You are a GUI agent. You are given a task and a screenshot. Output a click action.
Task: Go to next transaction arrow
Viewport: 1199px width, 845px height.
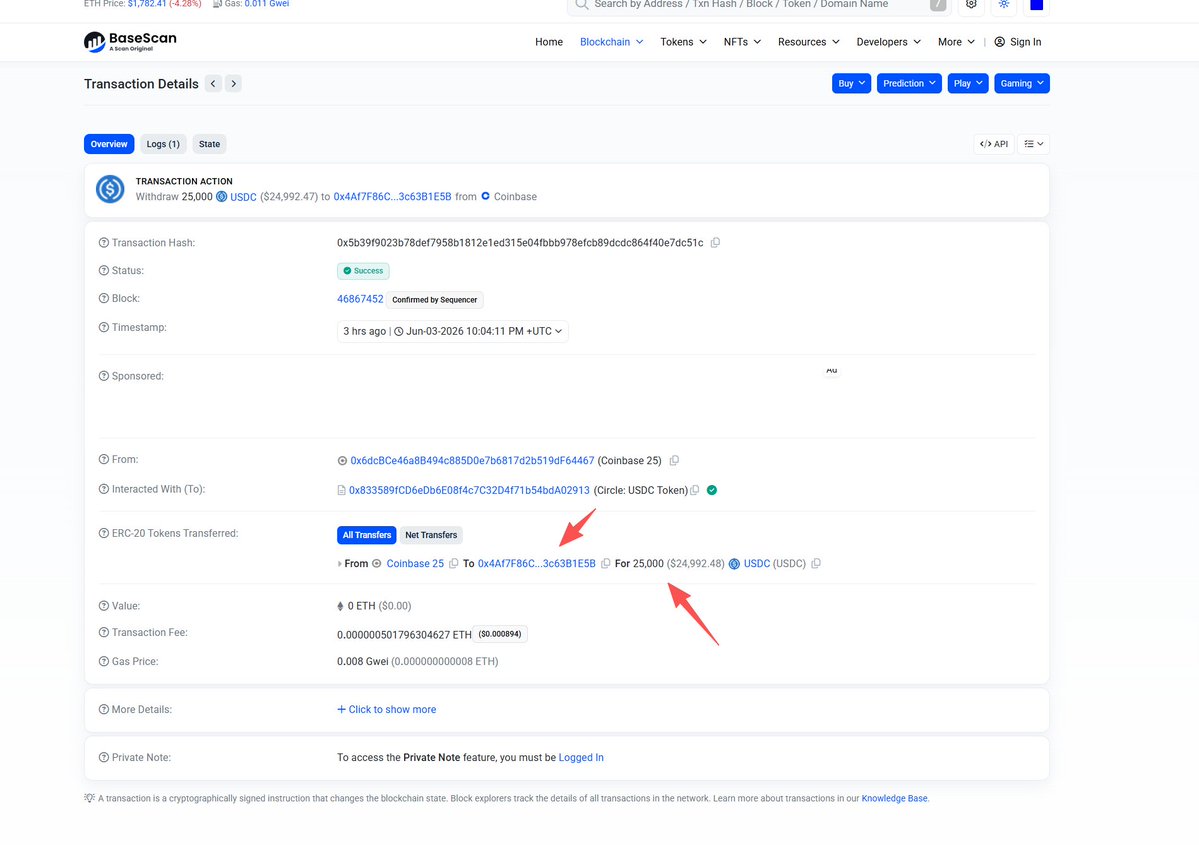[x=233, y=83]
